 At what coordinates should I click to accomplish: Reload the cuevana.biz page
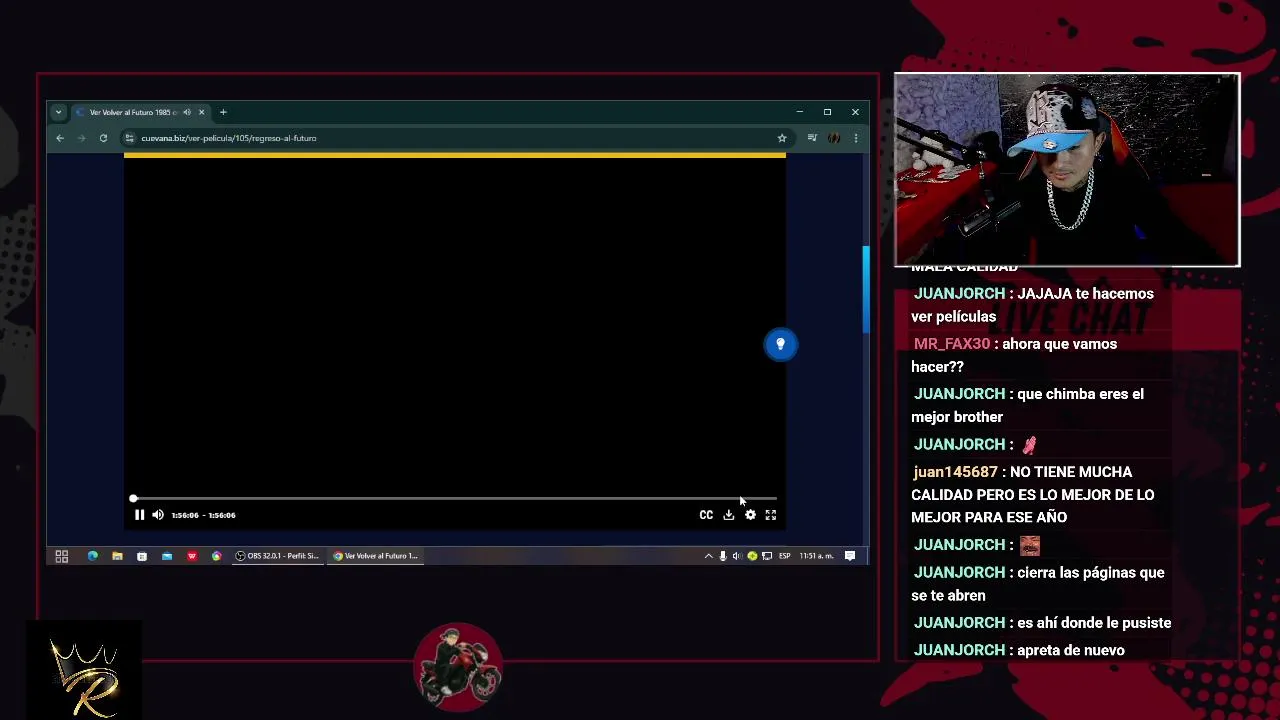(103, 138)
